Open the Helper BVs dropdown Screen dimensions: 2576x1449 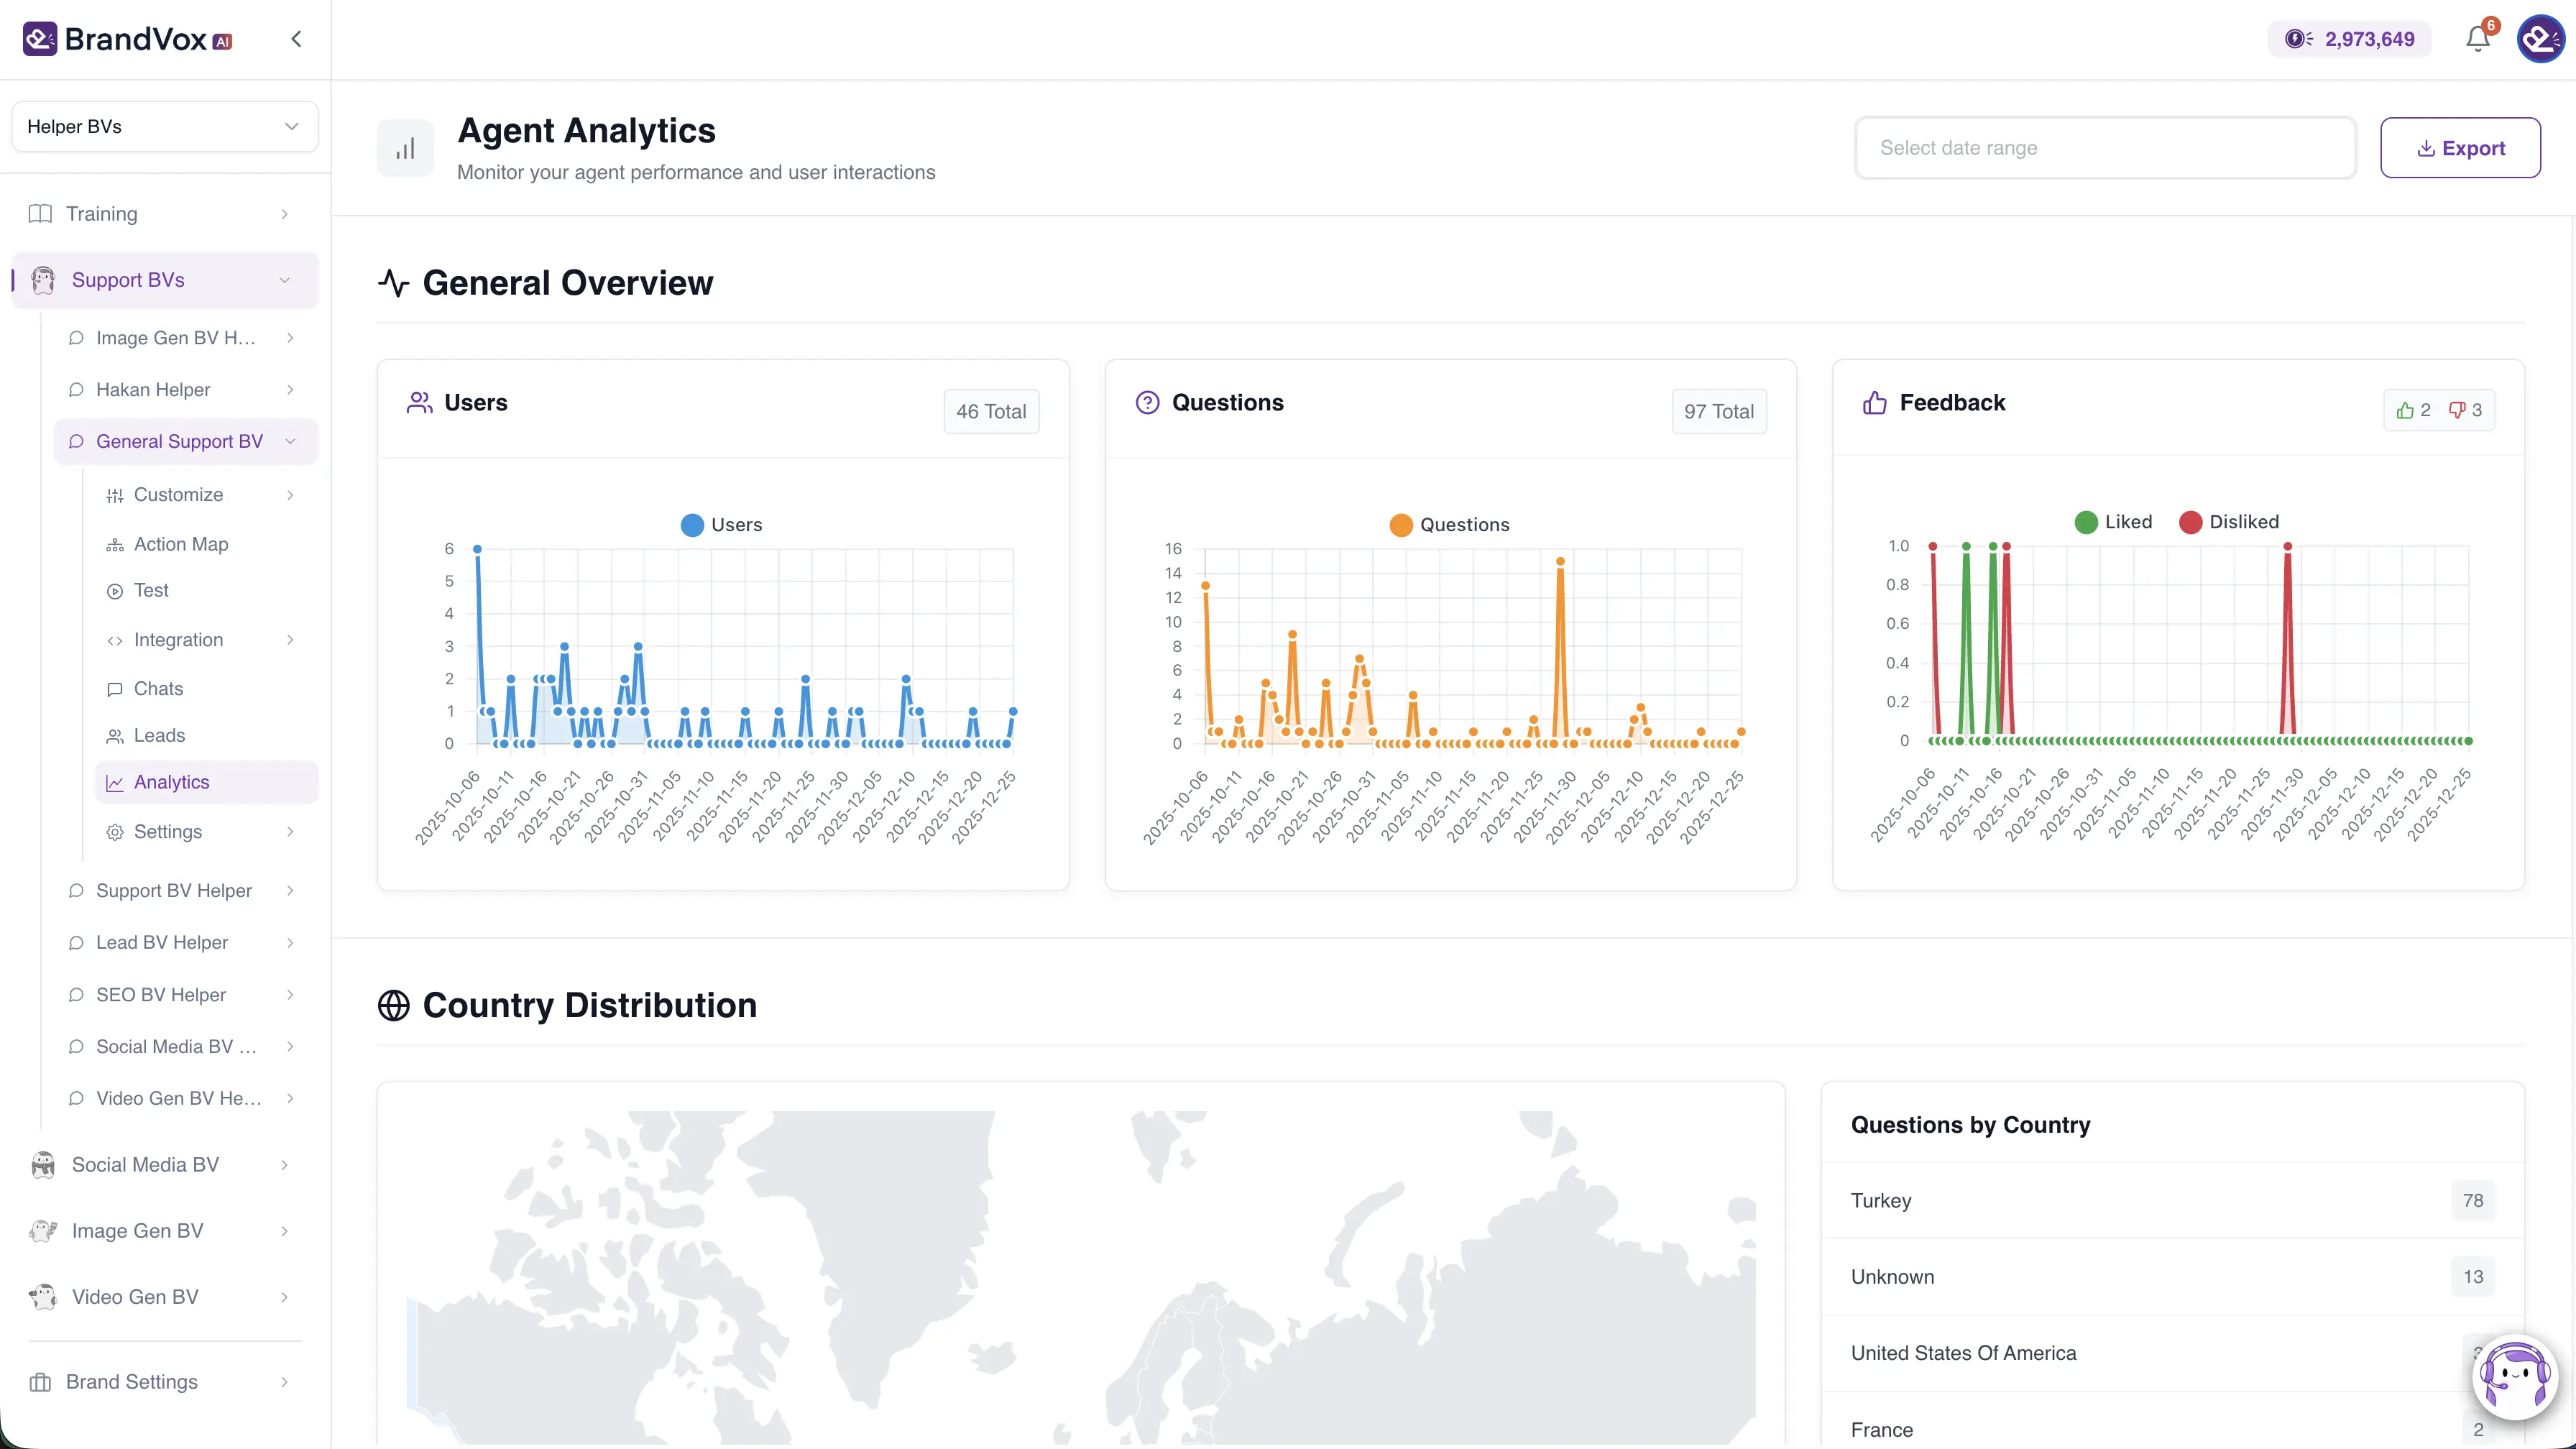(x=165, y=127)
